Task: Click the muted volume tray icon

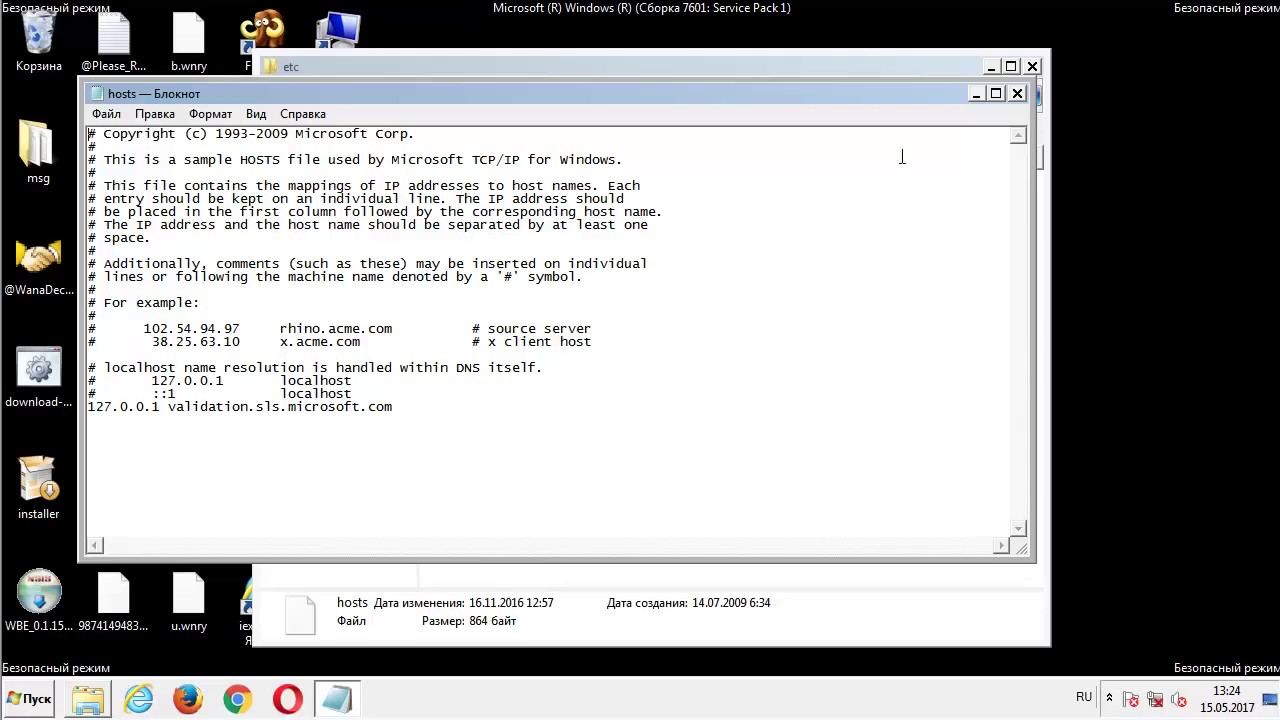Action: tap(1179, 700)
